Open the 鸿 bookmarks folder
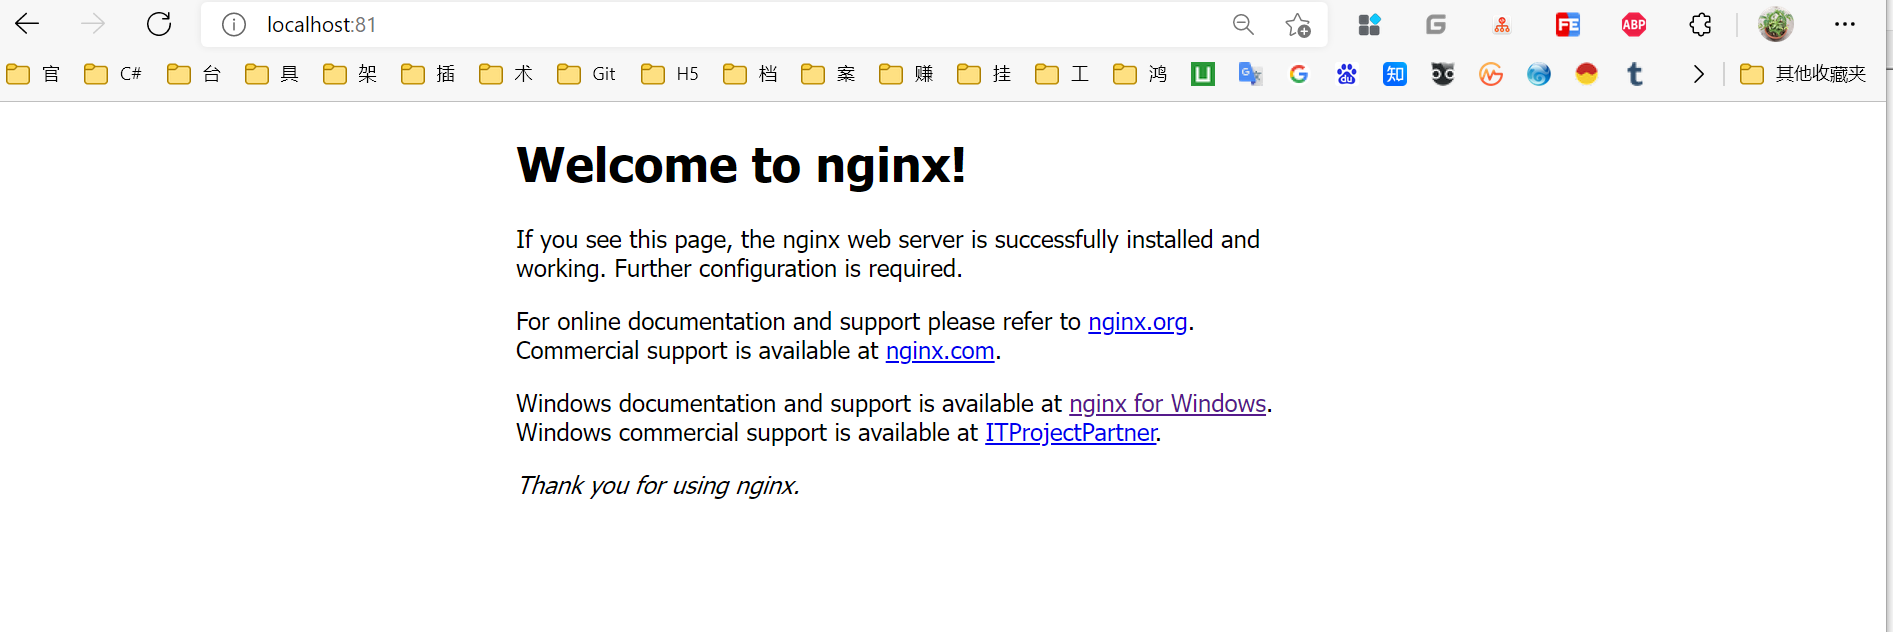This screenshot has height=632, width=1893. [1140, 74]
